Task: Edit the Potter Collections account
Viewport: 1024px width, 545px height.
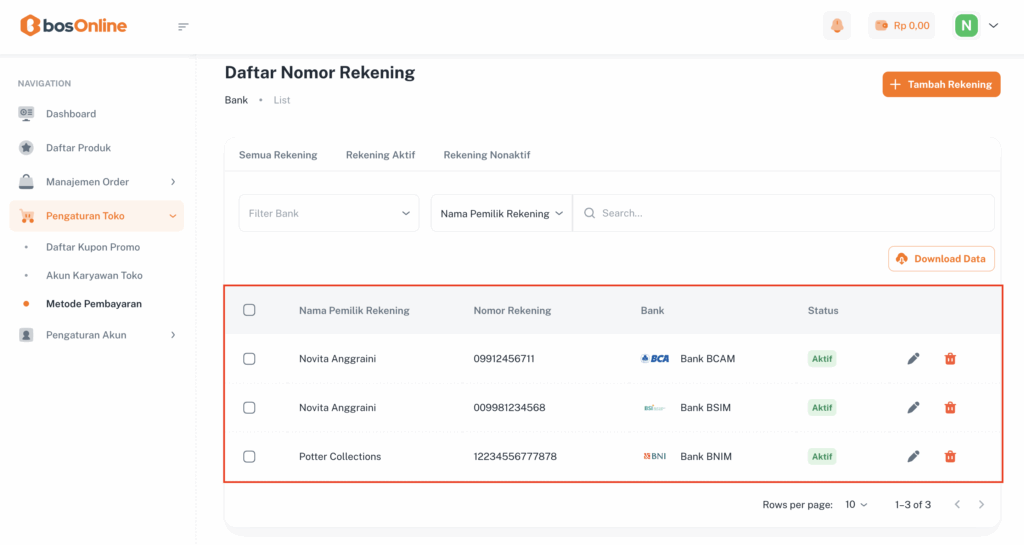Action: [x=913, y=457]
